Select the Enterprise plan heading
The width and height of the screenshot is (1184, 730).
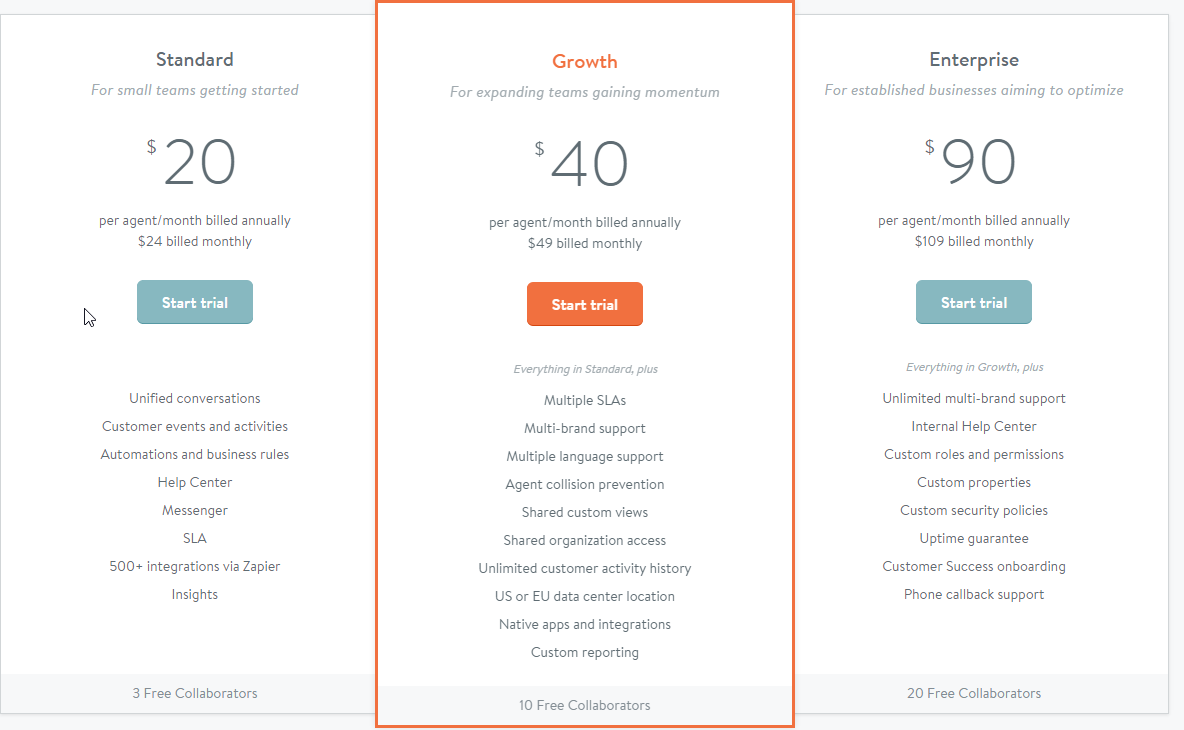coord(974,60)
